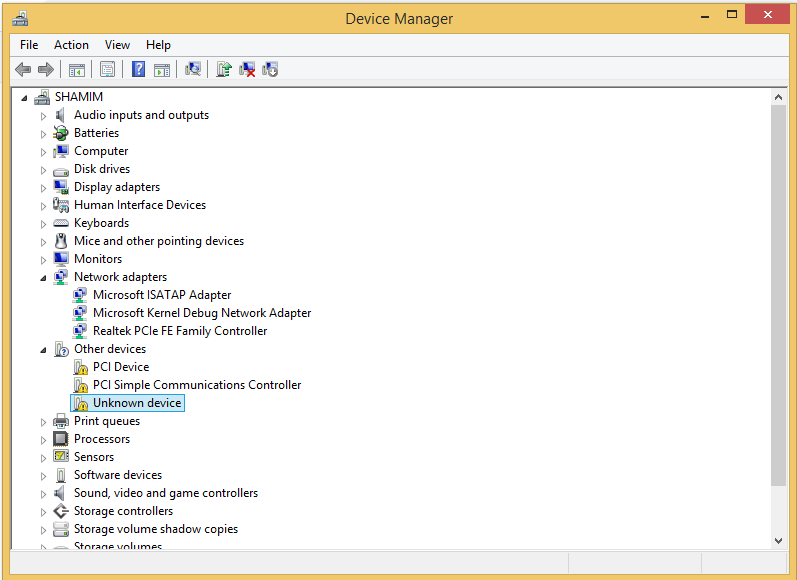Select the Unknown device entry
Image resolution: width=797 pixels, height=580 pixels.
coord(137,403)
